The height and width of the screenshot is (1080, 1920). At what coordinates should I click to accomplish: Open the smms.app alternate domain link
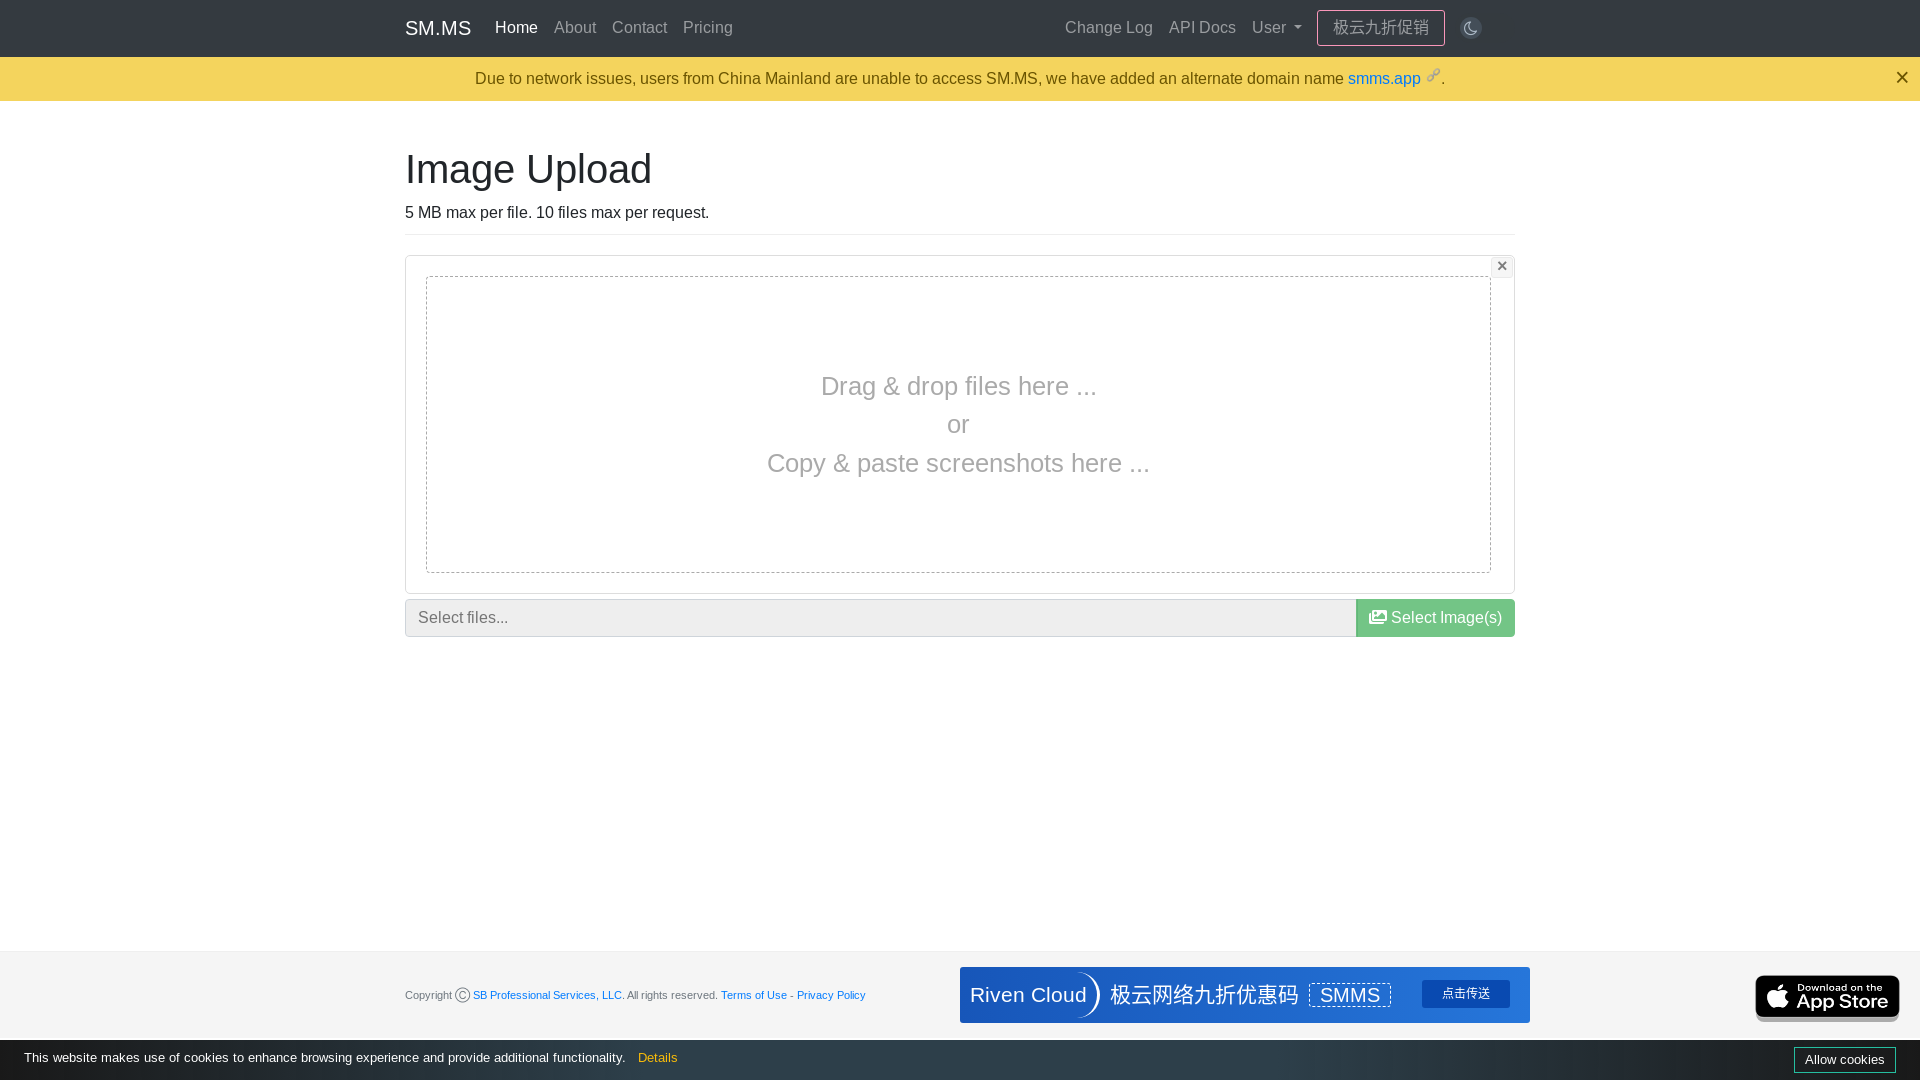[1383, 79]
